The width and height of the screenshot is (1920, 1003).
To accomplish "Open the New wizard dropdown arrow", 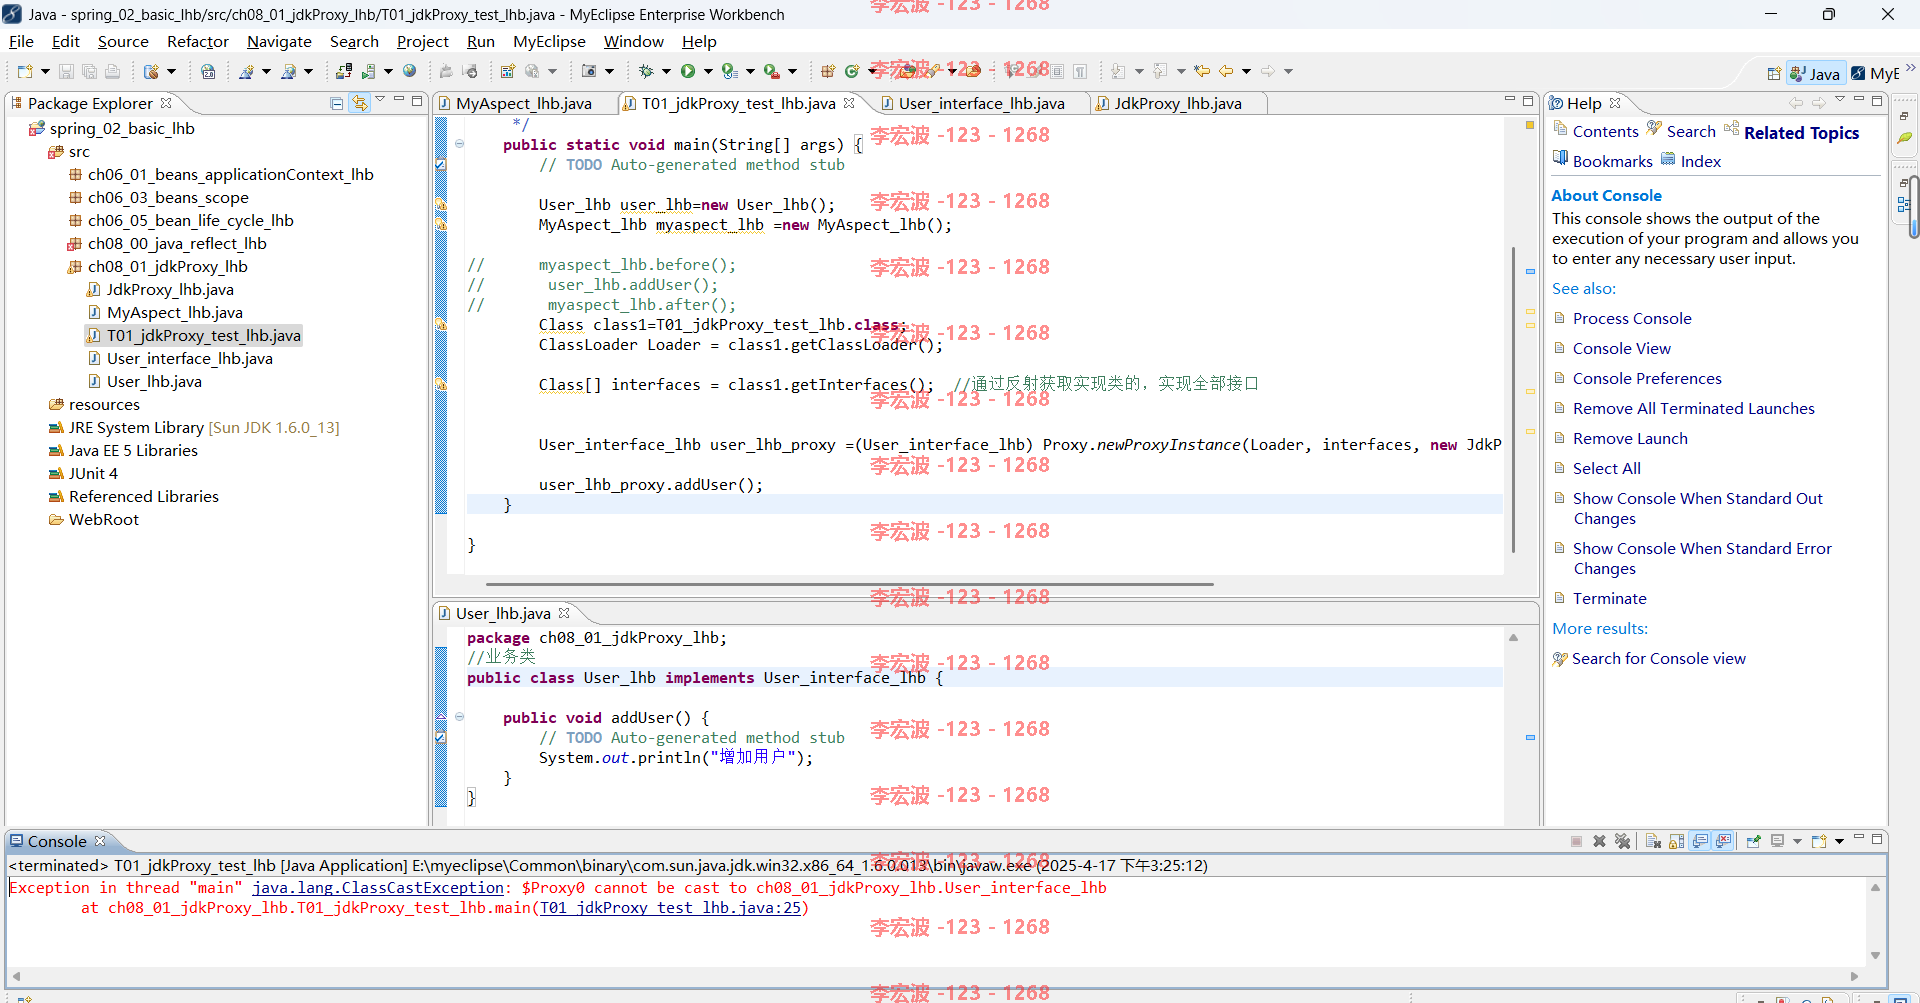I will pos(45,71).
